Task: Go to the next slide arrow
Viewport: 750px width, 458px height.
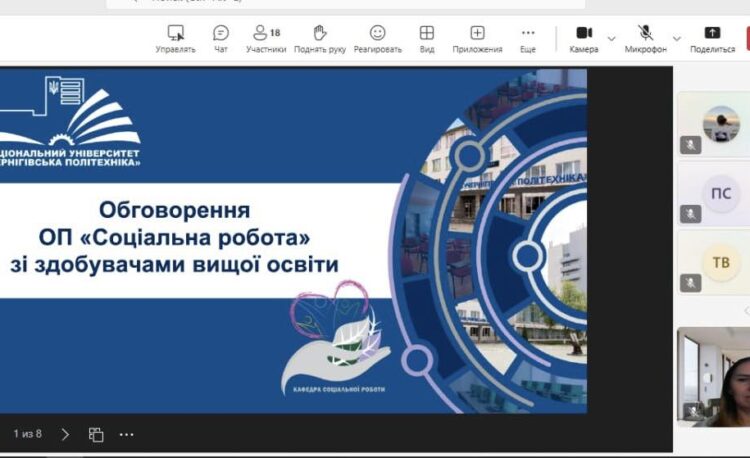Action: [x=66, y=434]
